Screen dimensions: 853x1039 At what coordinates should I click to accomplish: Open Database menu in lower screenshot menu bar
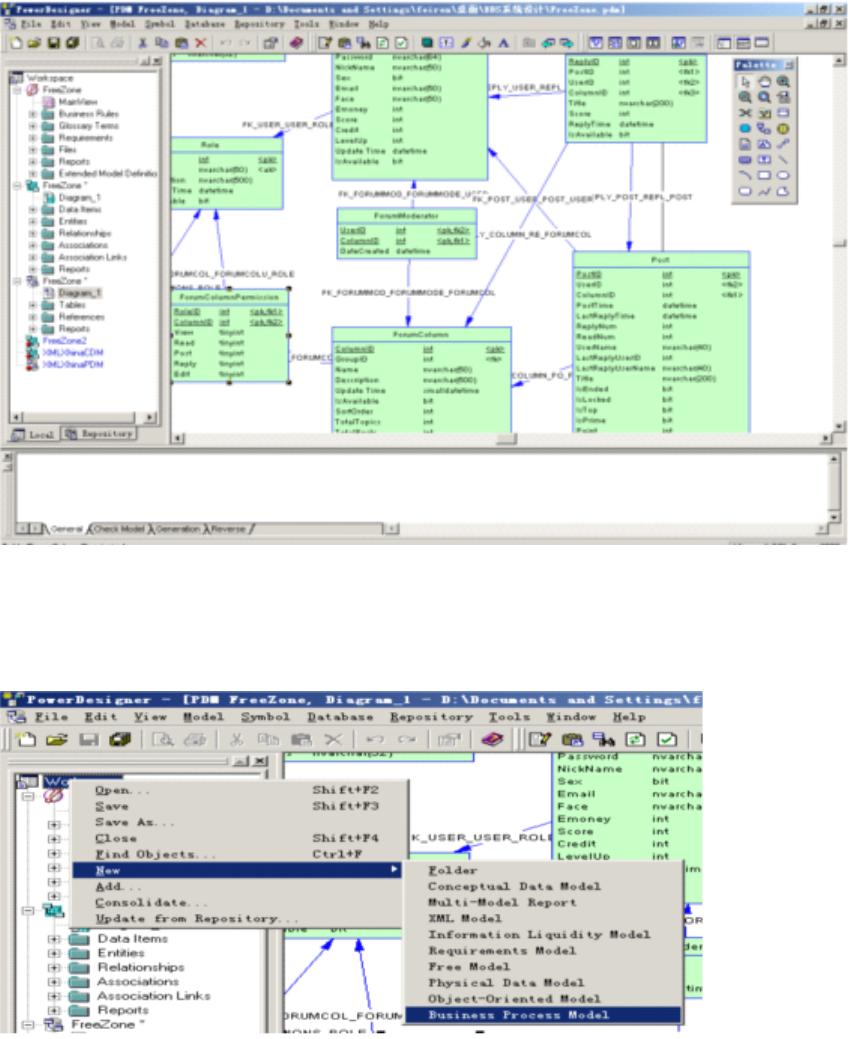pos(340,717)
